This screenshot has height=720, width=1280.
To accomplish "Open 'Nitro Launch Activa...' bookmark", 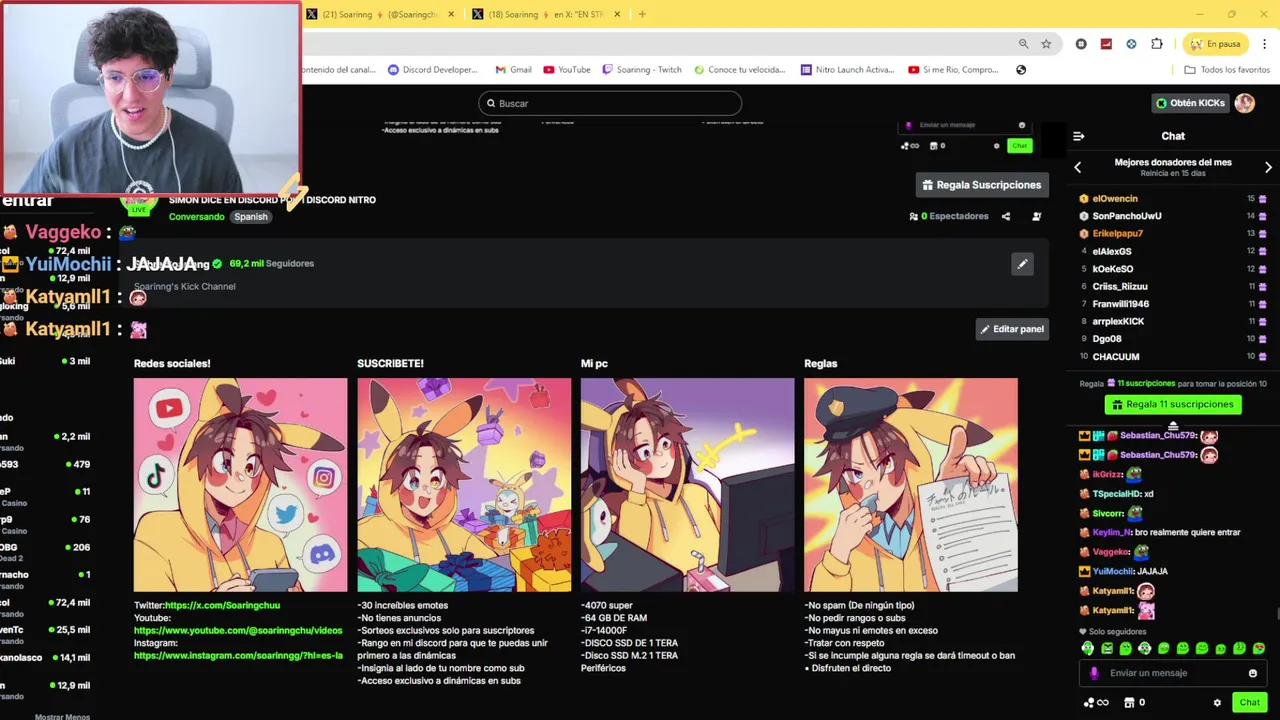I will coord(847,70).
